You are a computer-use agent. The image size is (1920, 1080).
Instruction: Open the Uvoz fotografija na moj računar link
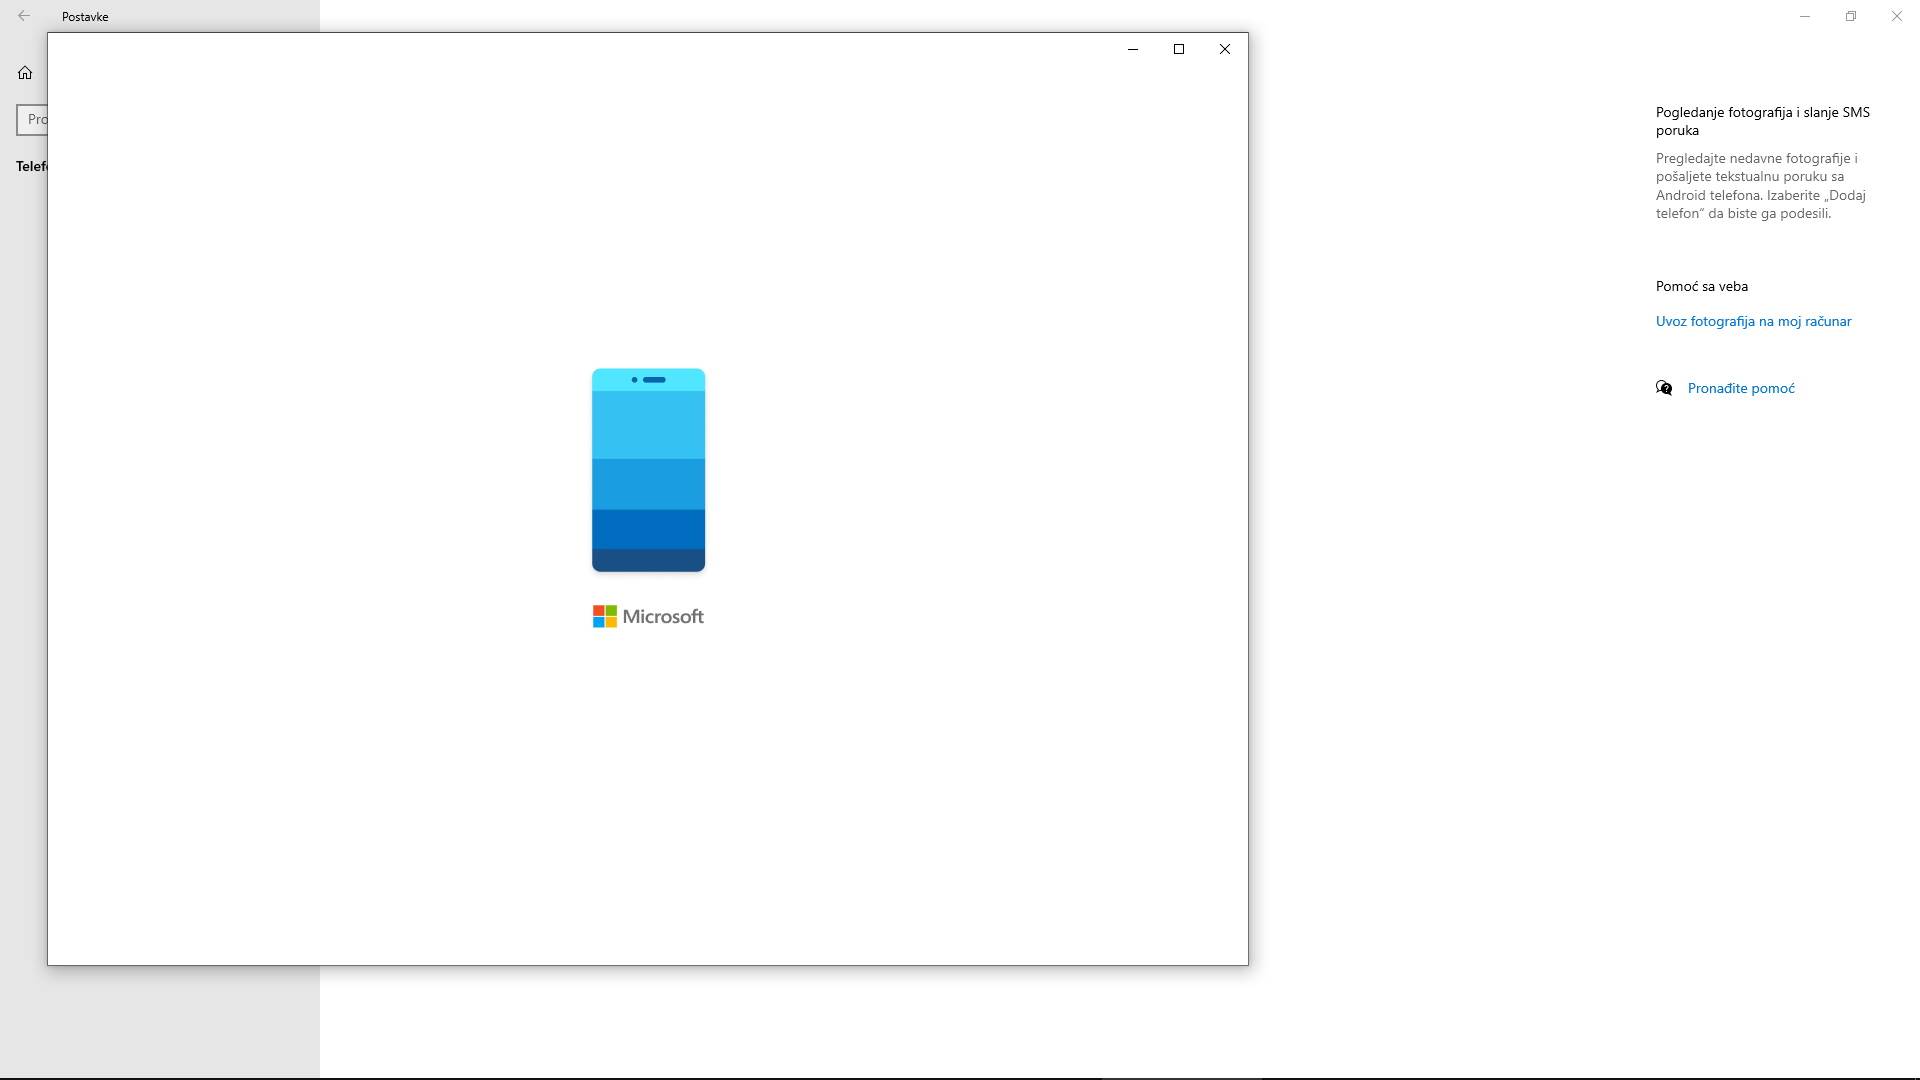point(1753,321)
